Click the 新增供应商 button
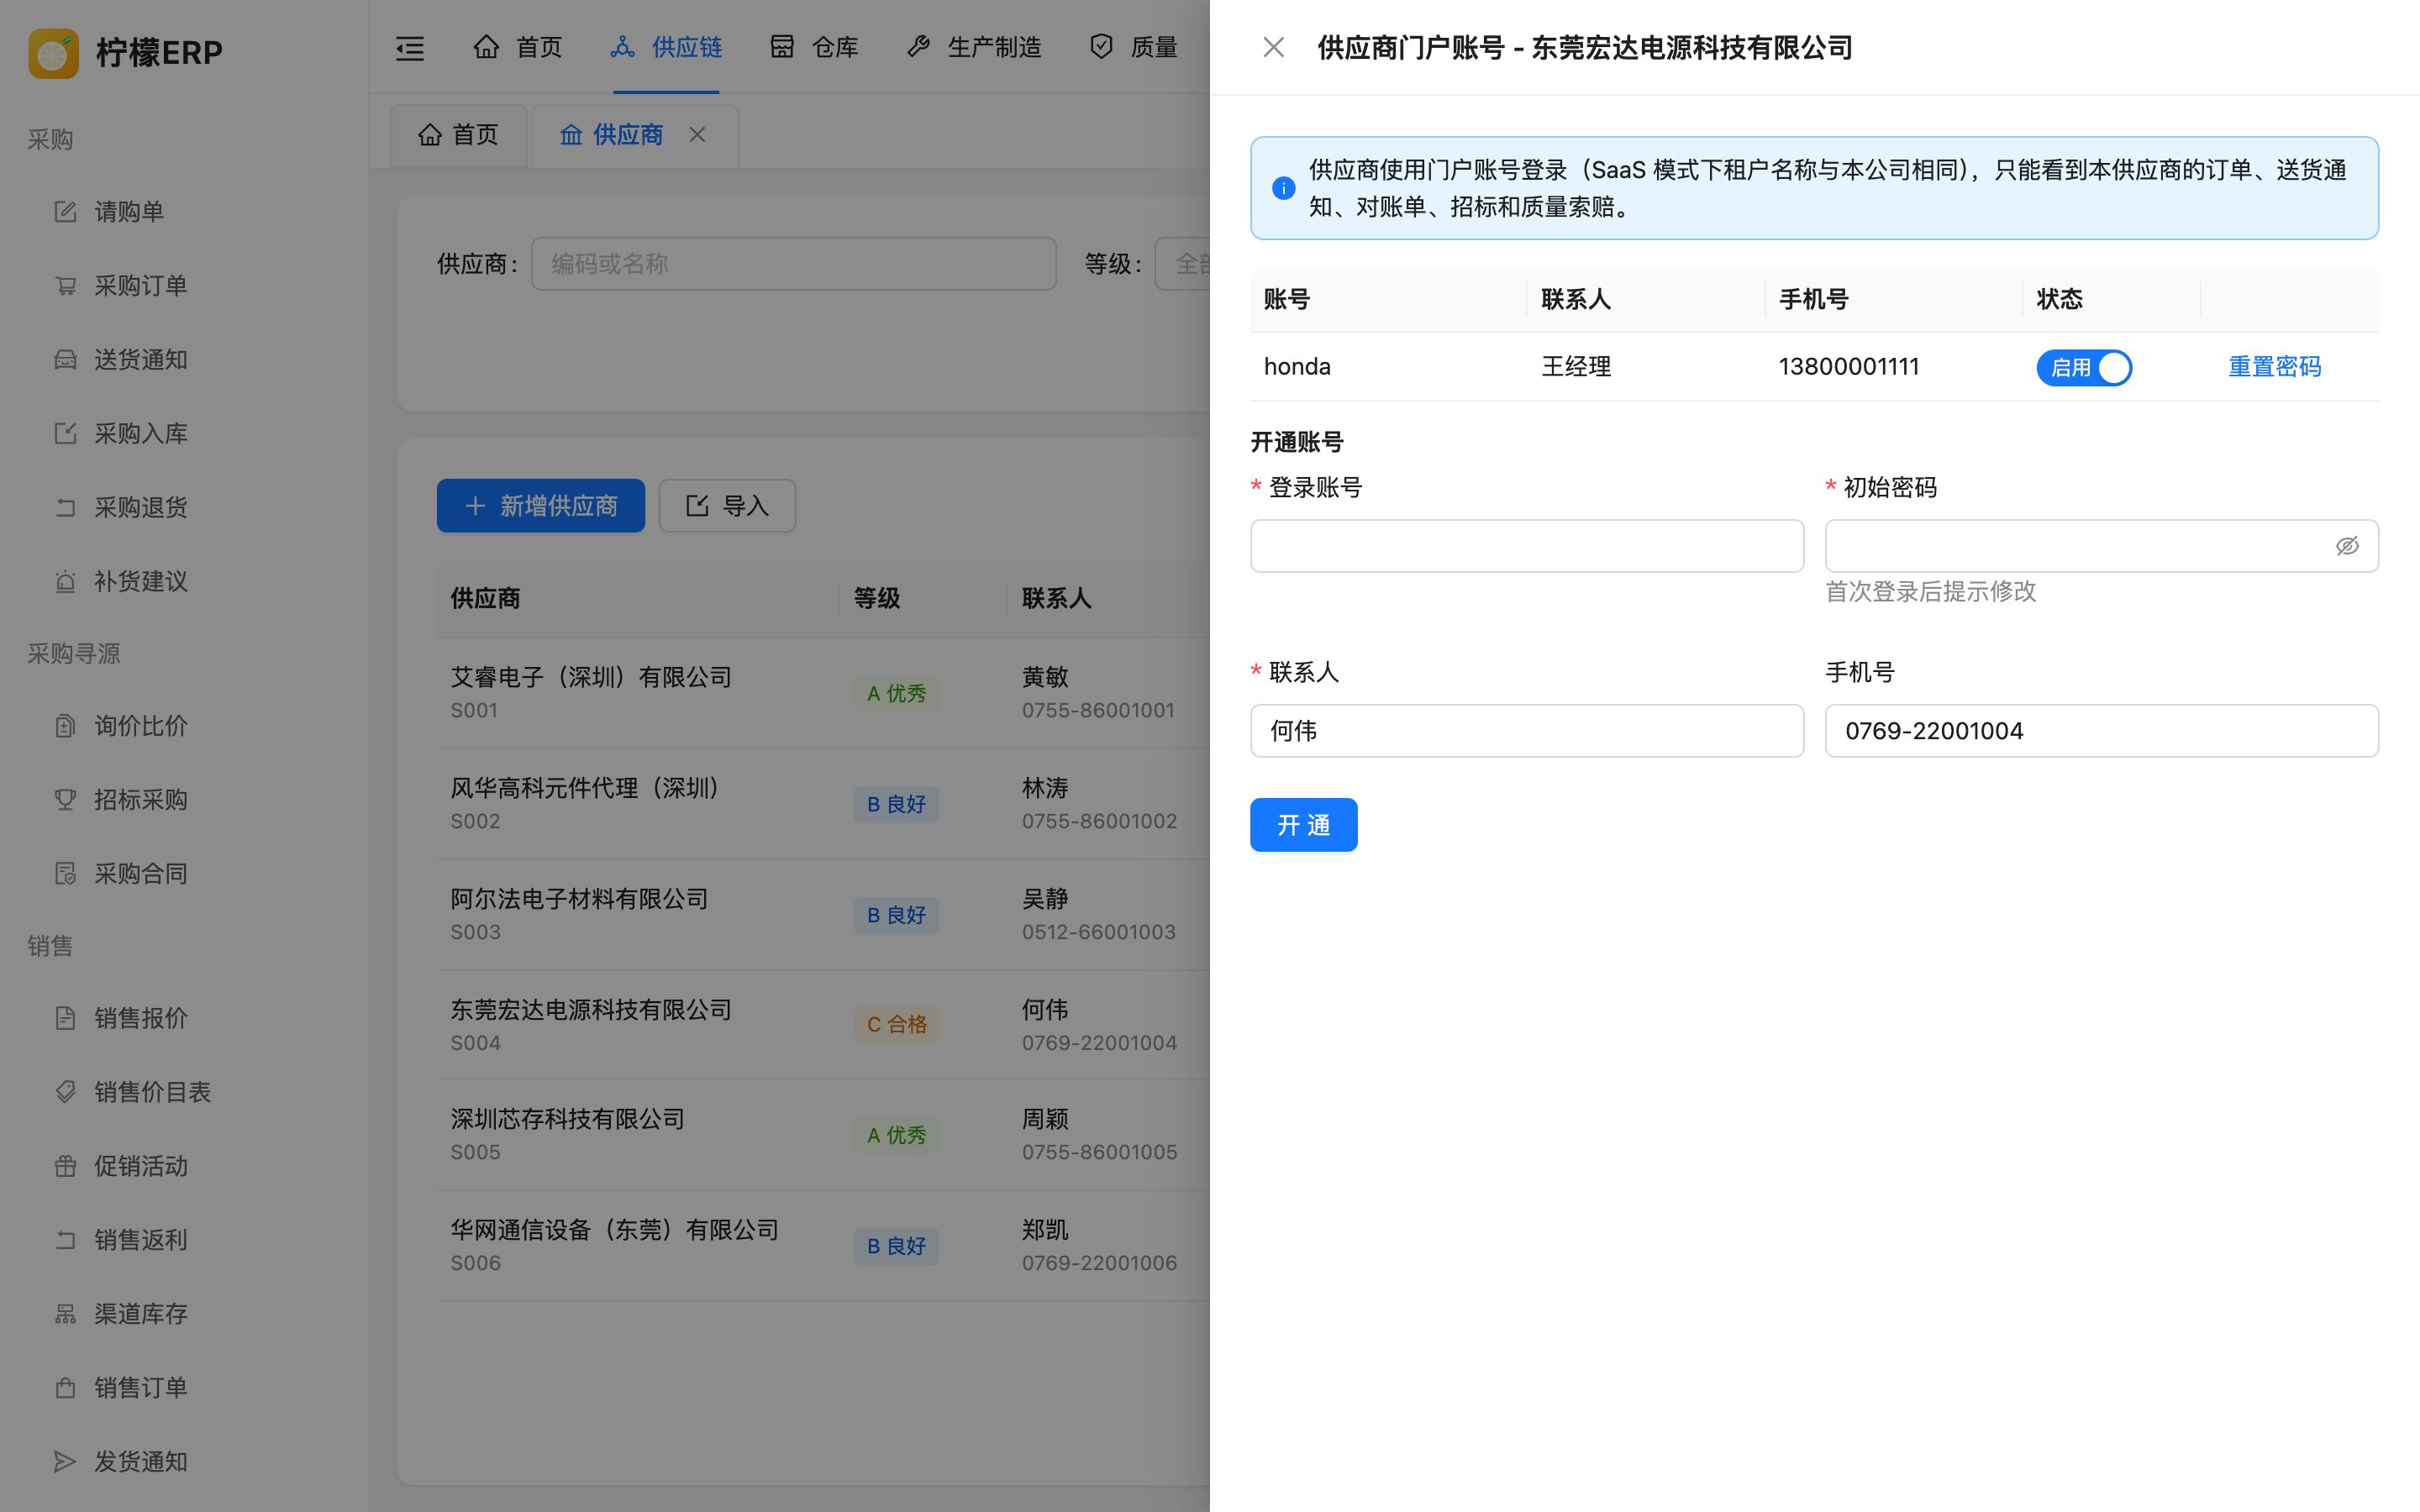2420x1512 pixels. 540,506
